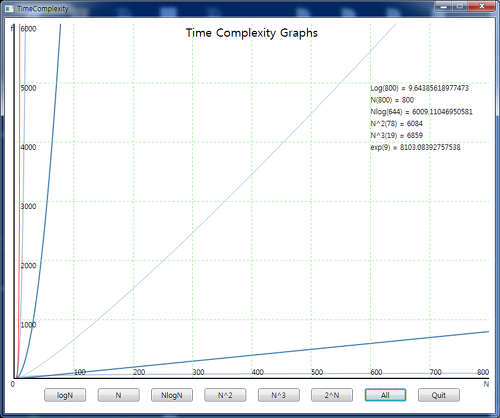Click the 5000 y-axis label
The image size is (500, 418).
(28, 88)
